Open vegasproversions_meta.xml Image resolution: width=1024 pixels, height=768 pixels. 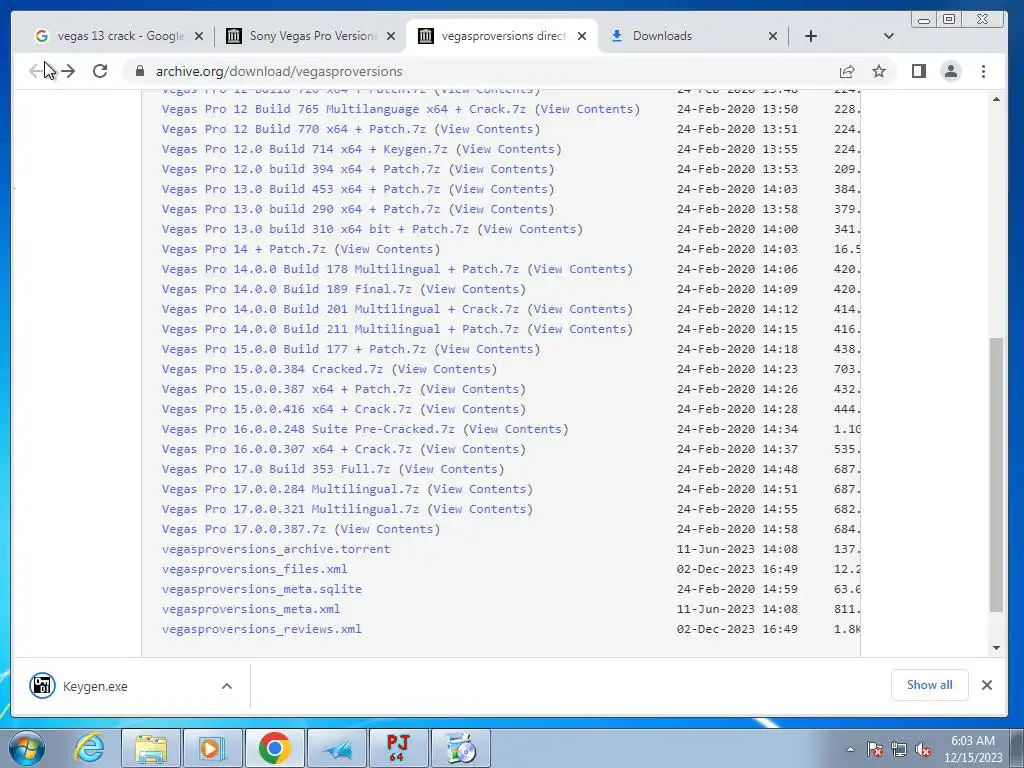[x=251, y=609]
